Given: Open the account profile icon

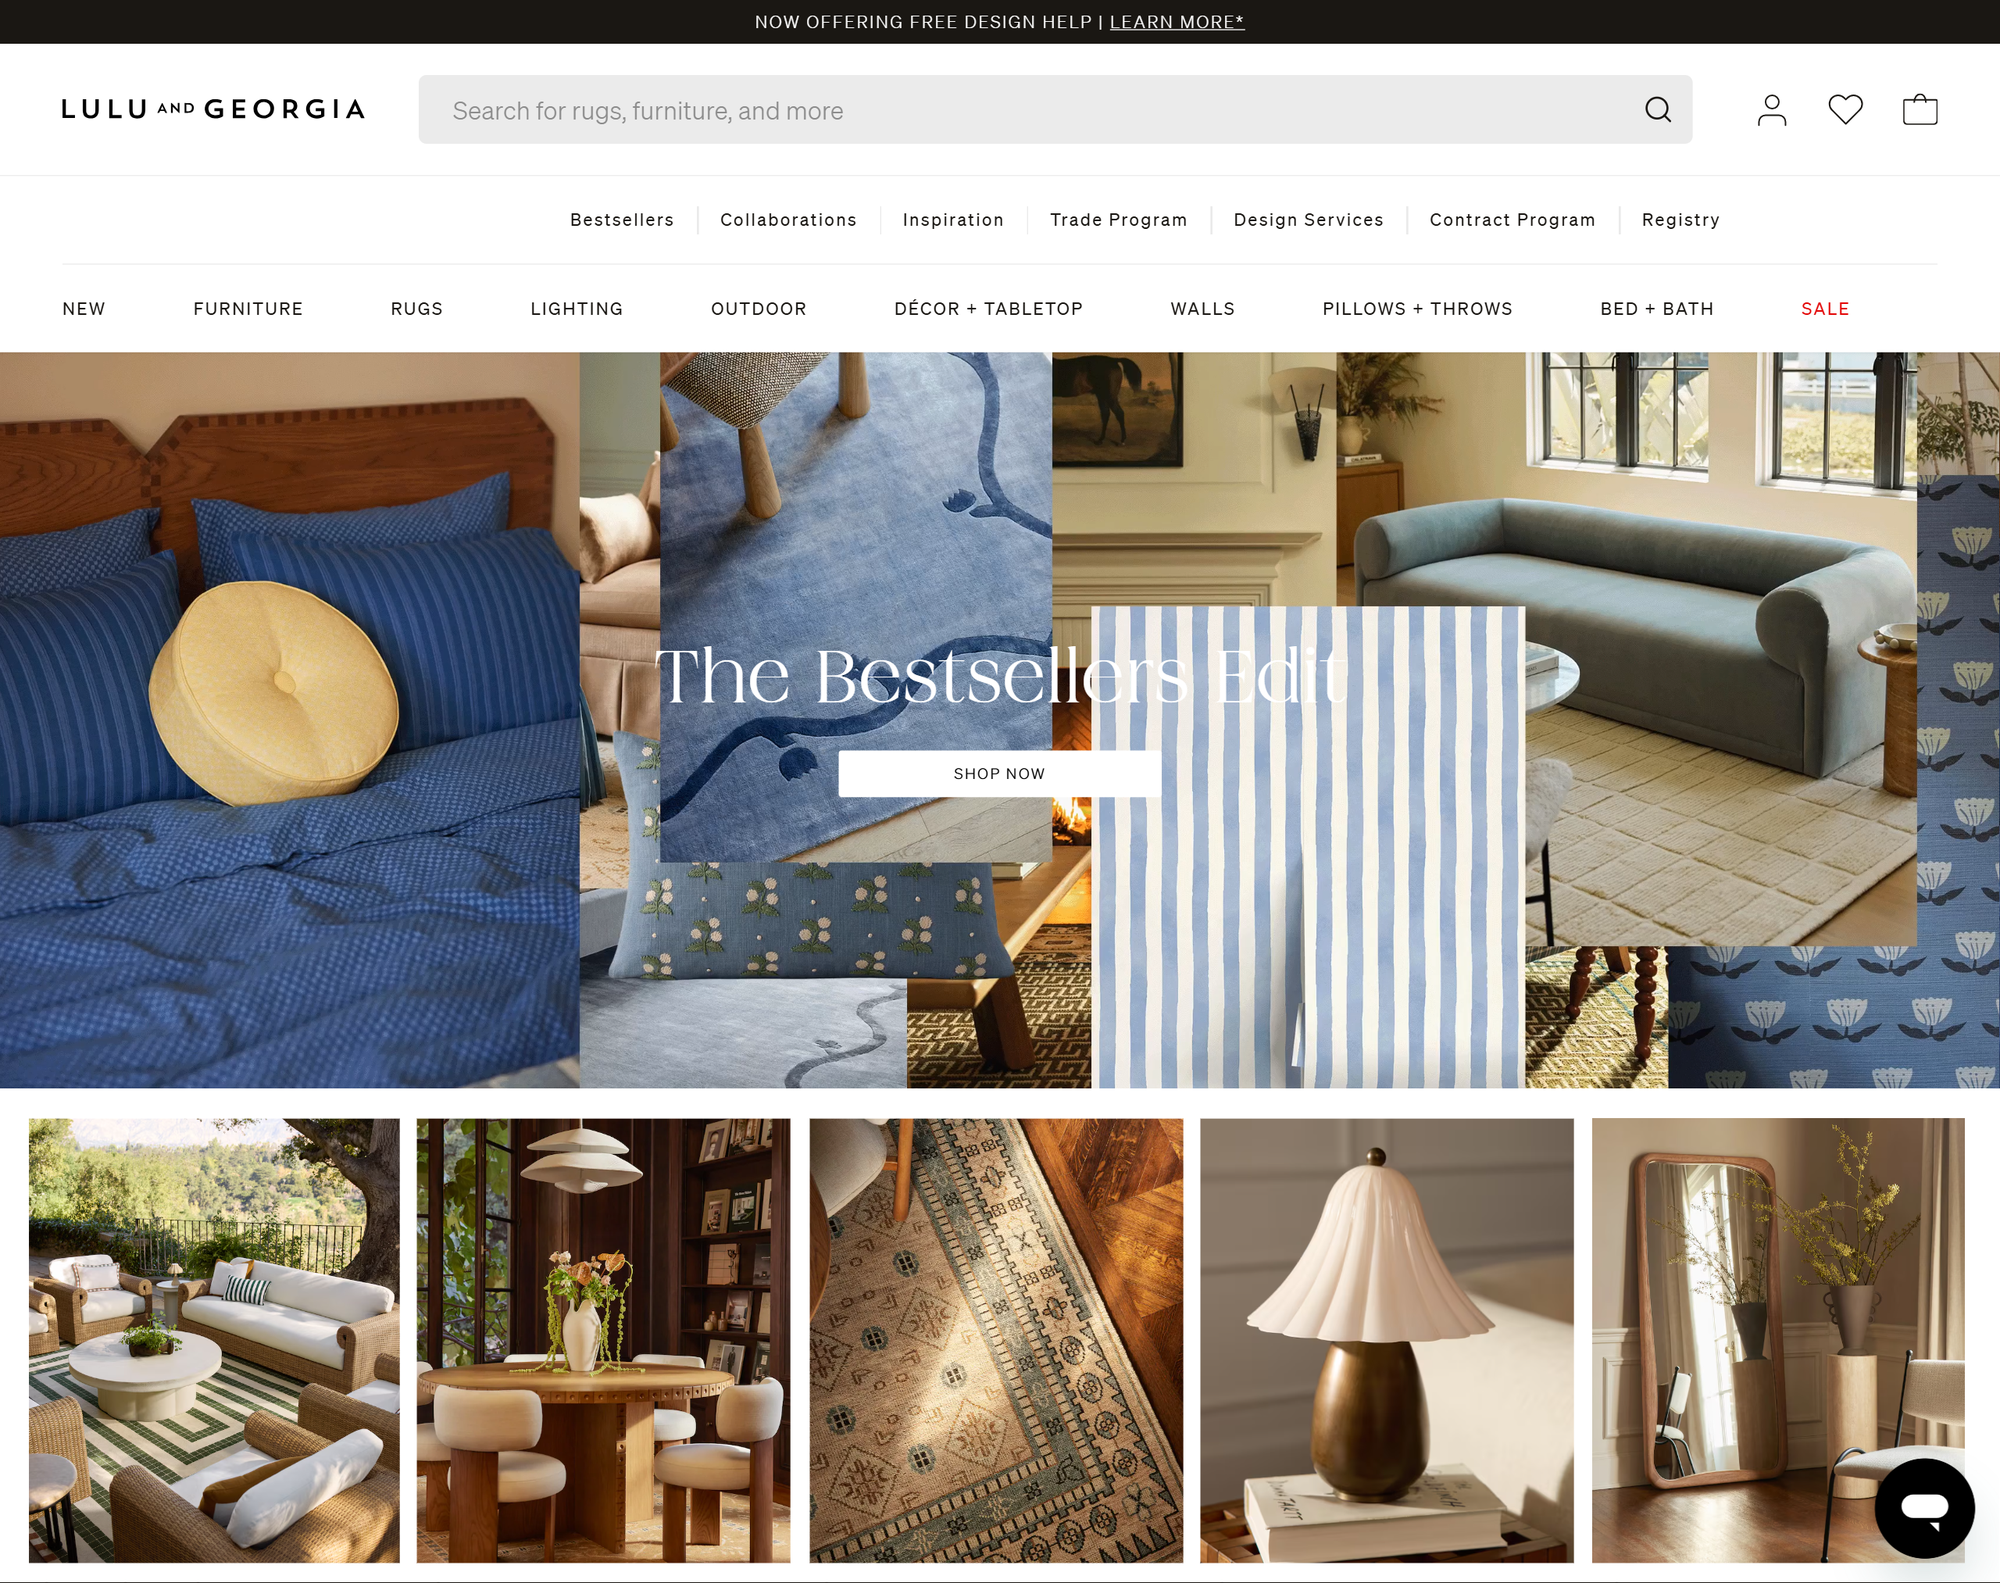Looking at the screenshot, I should tap(1772, 109).
